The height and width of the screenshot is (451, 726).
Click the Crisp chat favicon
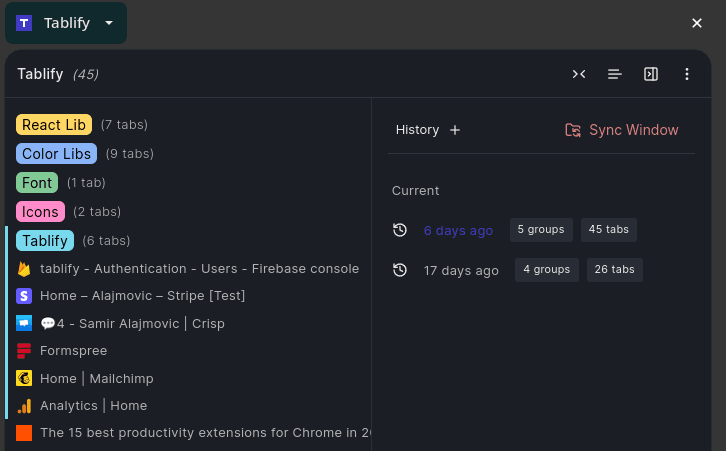click(x=24, y=323)
